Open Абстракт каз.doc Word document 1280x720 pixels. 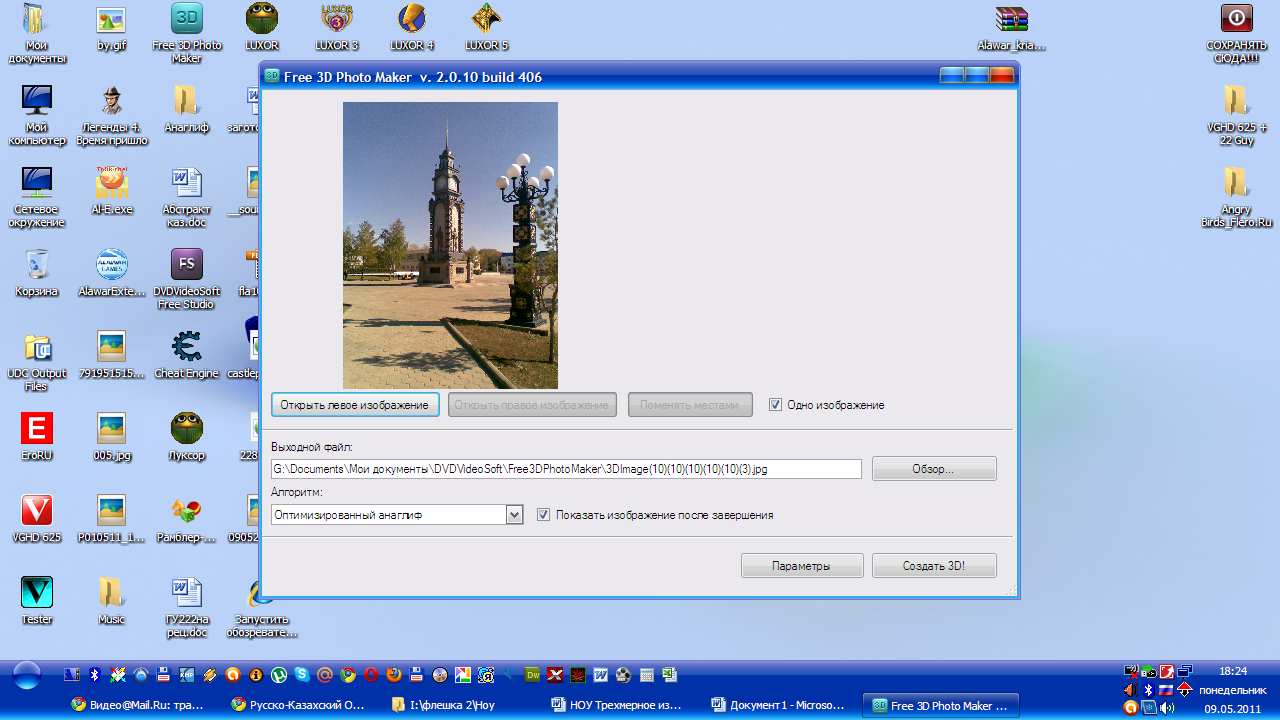(x=186, y=197)
